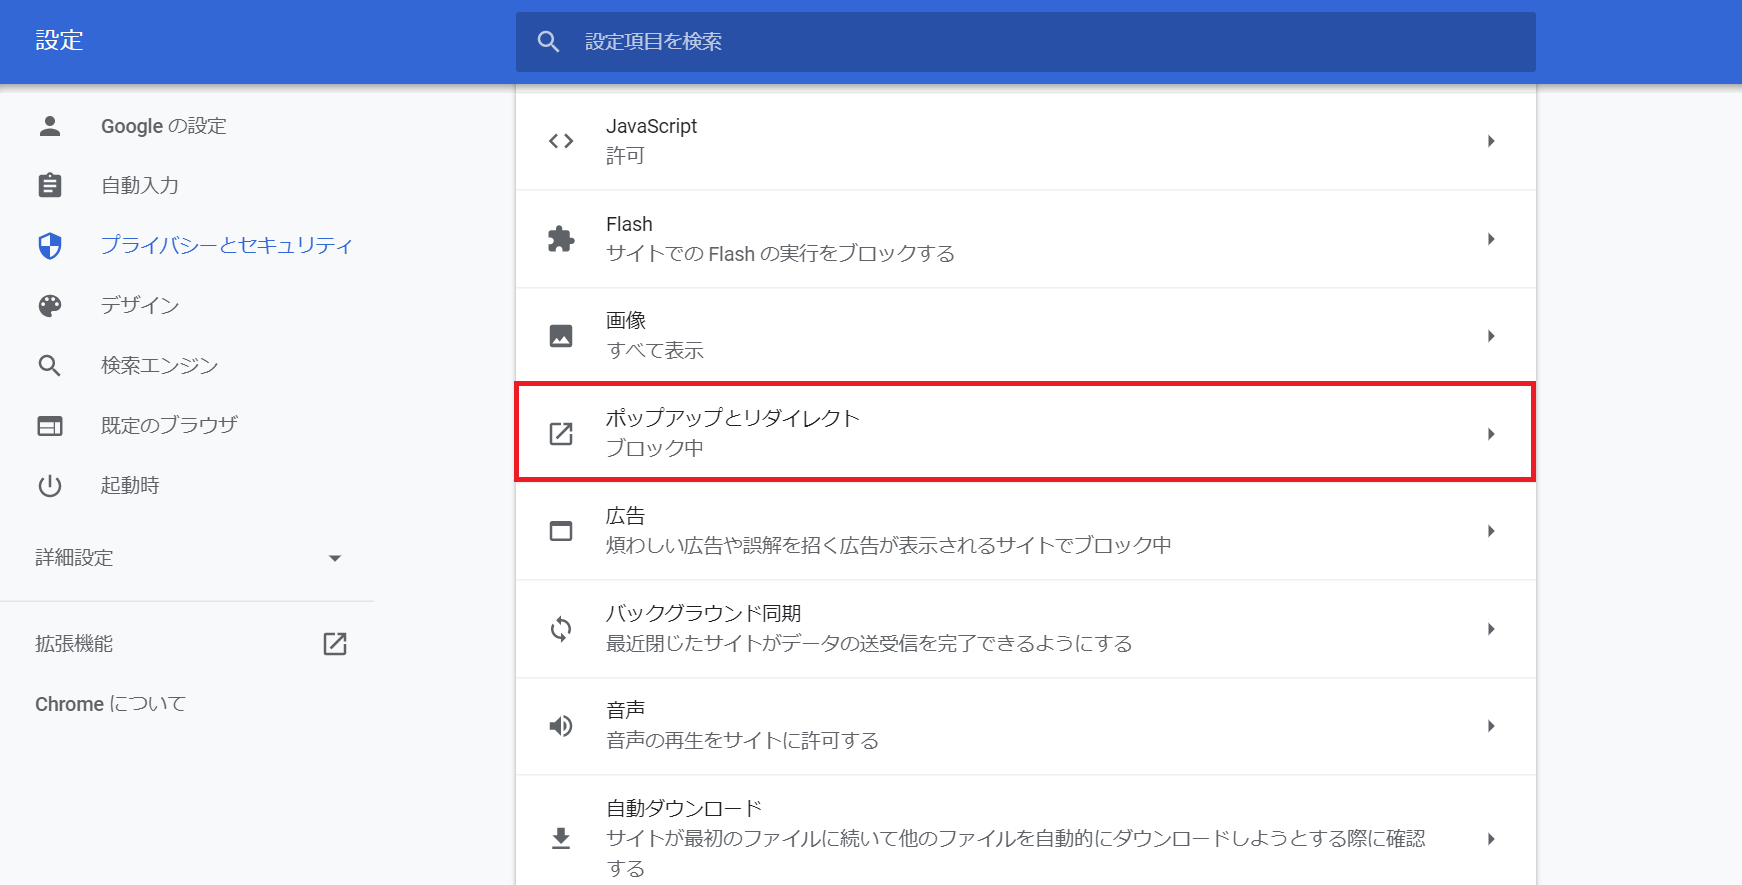Open 音声 settings via right arrow
This screenshot has height=885, width=1742.
point(1490,726)
